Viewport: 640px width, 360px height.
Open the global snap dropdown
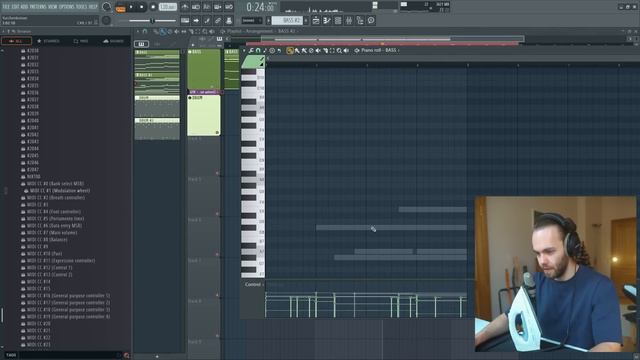[x=252, y=20]
